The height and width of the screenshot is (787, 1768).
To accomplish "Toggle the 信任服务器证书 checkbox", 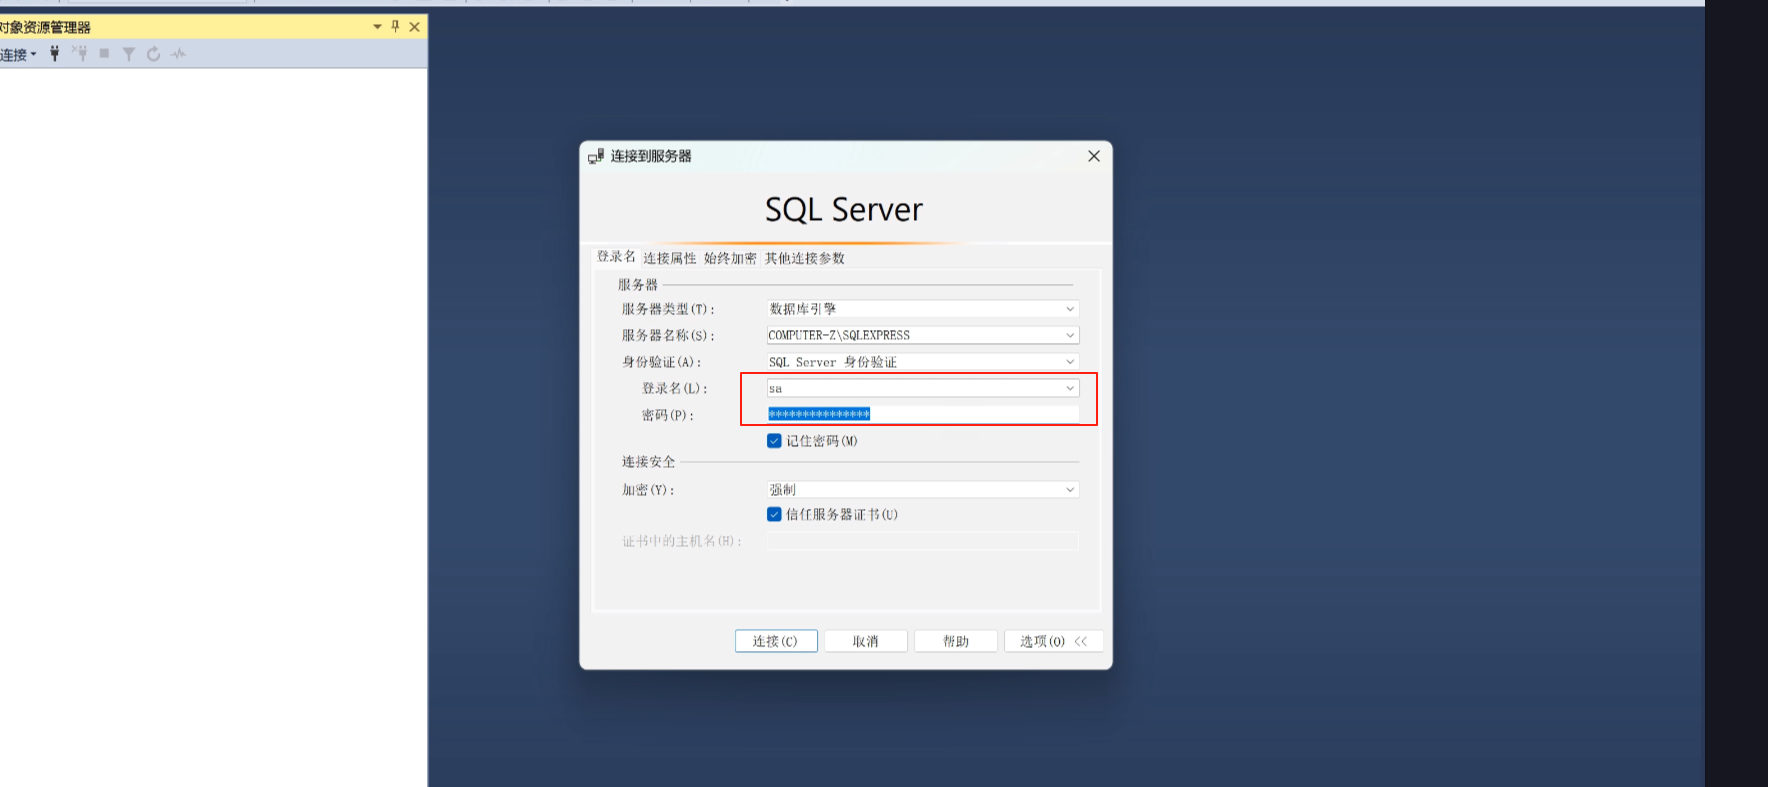I will click(774, 514).
